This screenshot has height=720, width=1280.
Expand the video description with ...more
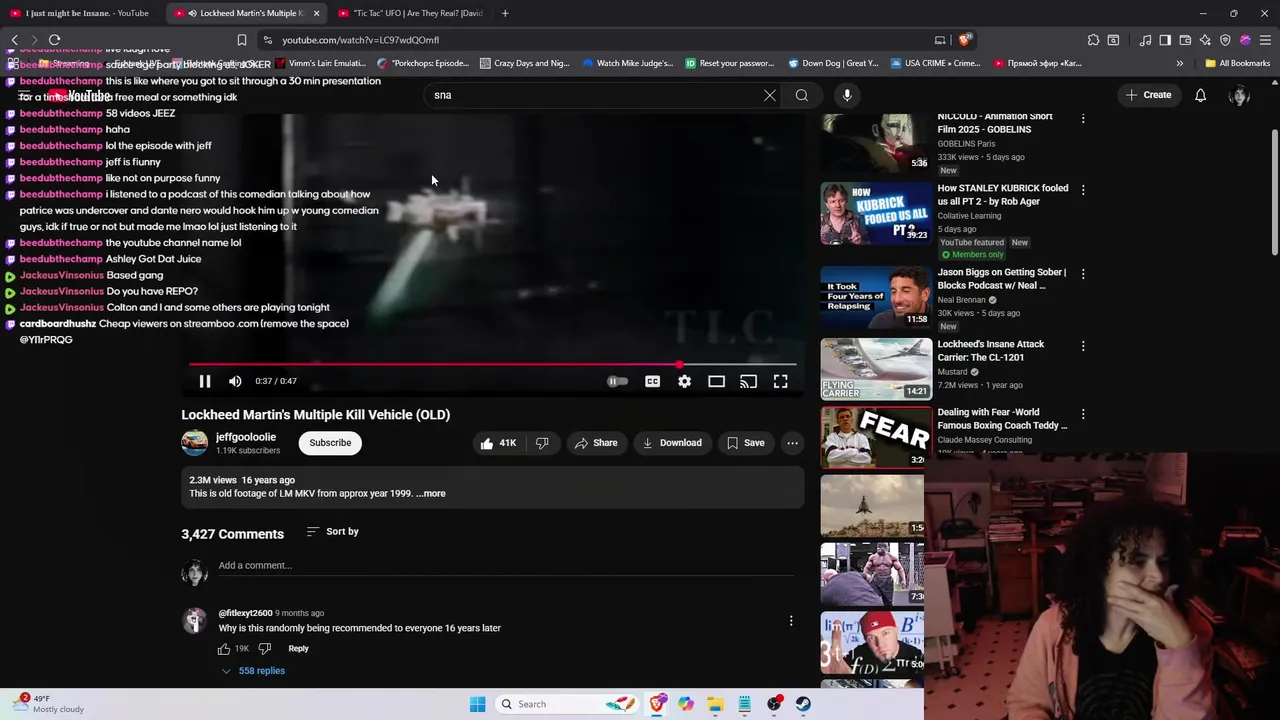[431, 494]
